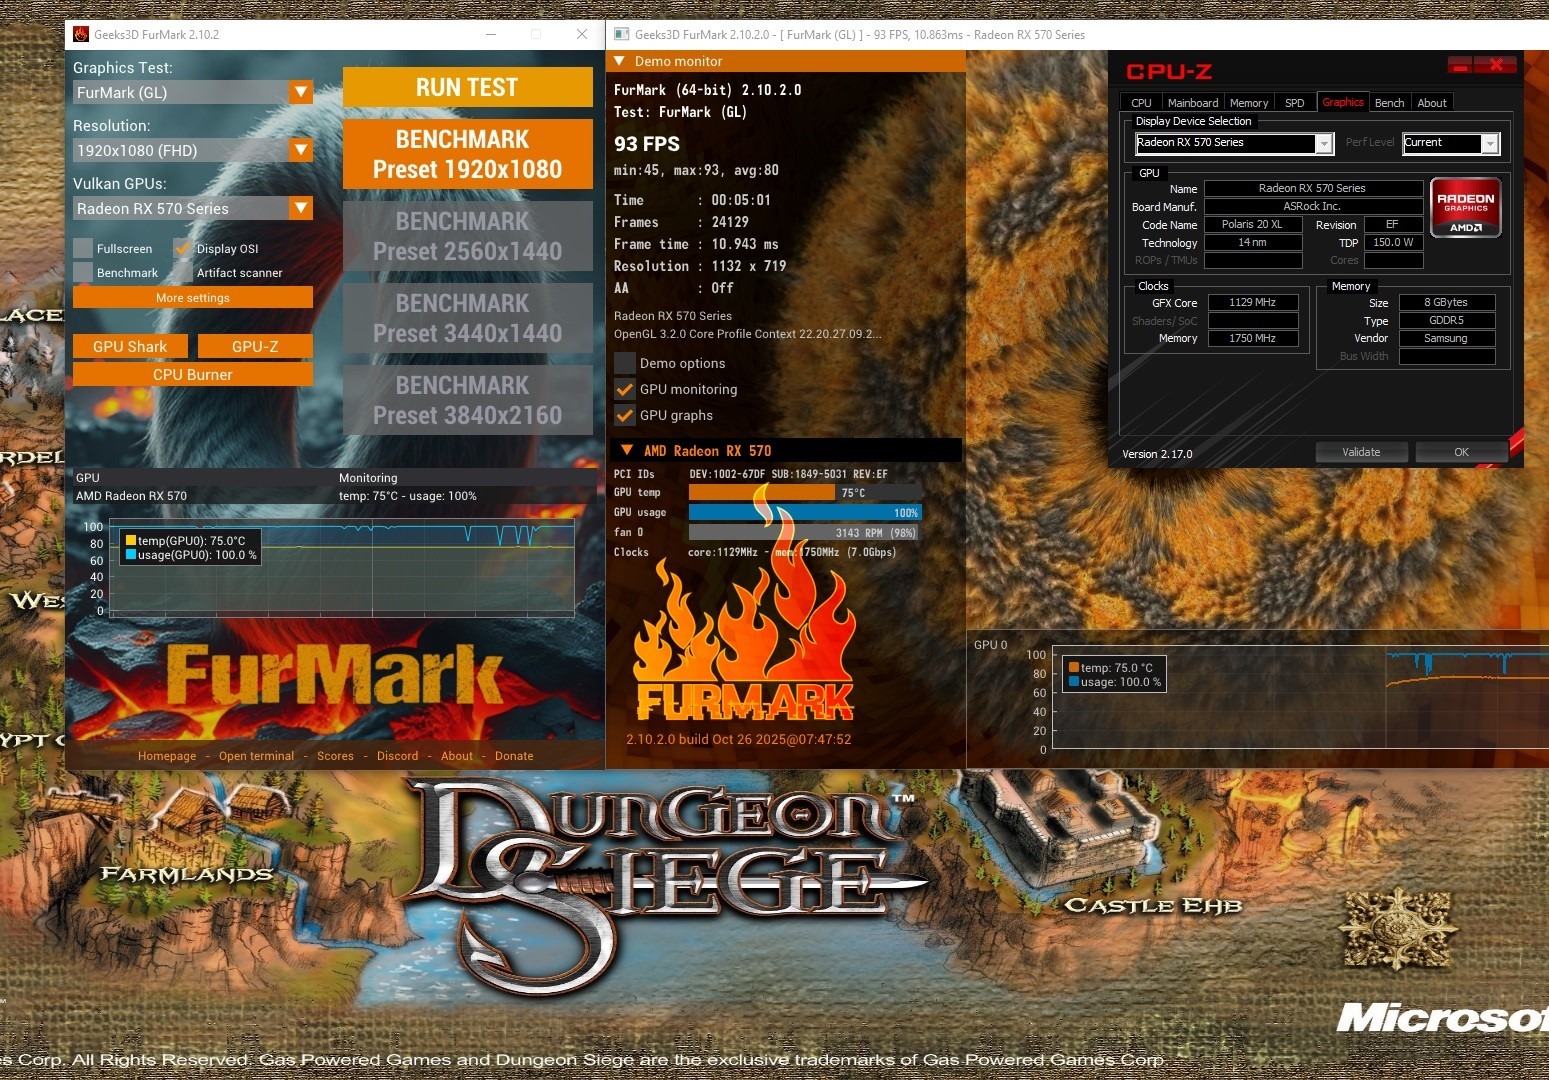The height and width of the screenshot is (1080, 1549).
Task: Close the FurMark launcher window
Action: 582,34
